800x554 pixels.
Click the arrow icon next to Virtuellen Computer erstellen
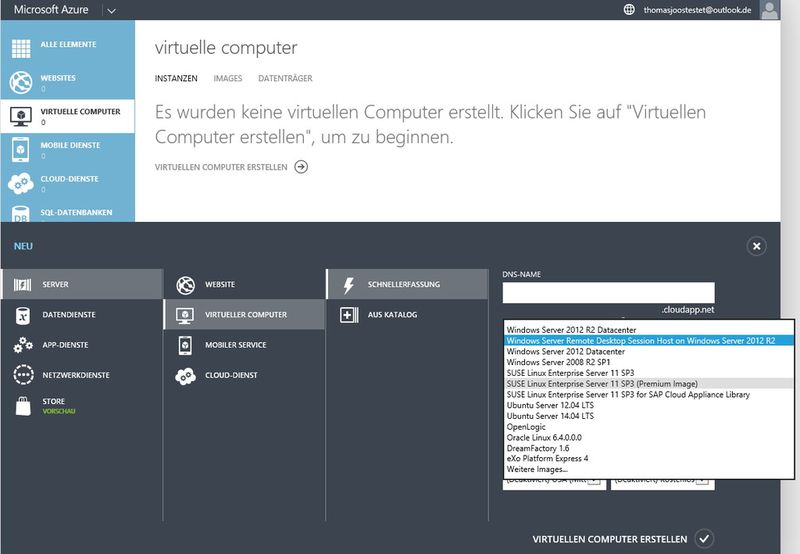301,167
